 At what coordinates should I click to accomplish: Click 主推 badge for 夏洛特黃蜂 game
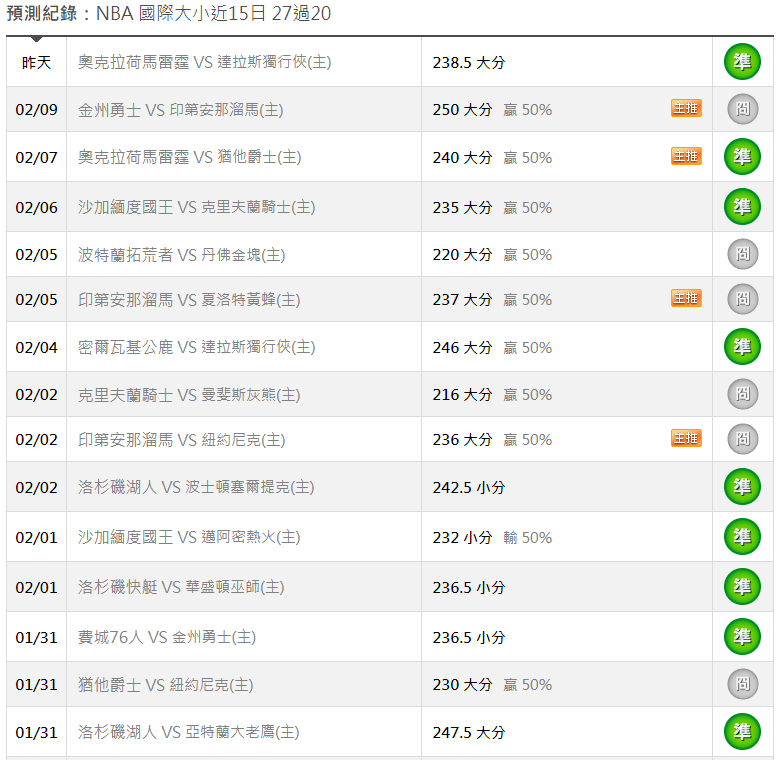tap(686, 298)
